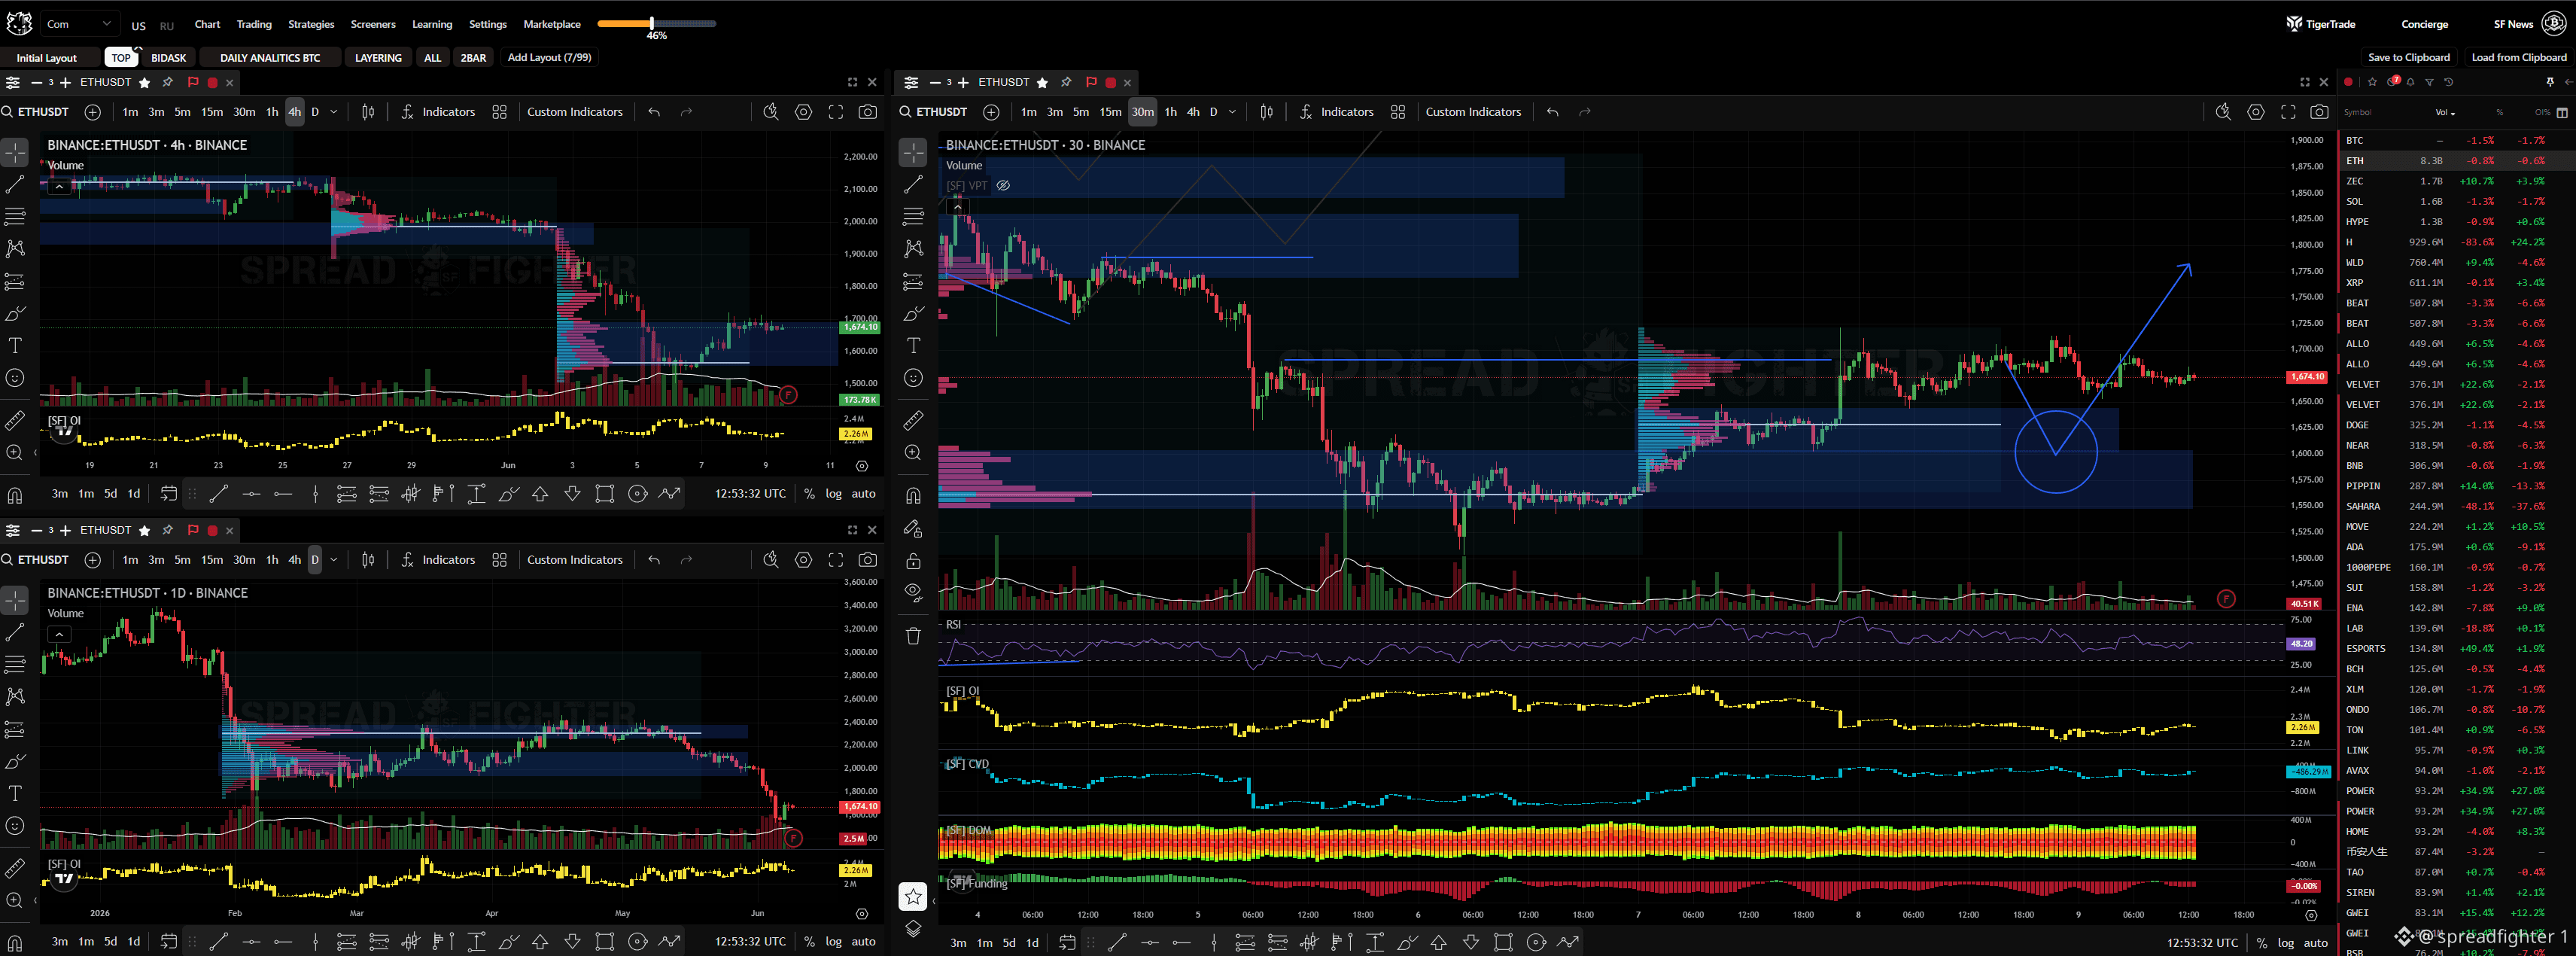Choose the zoom-in tool in the 30m chart sidebar
This screenshot has height=956, width=2576.
pyautogui.click(x=913, y=453)
